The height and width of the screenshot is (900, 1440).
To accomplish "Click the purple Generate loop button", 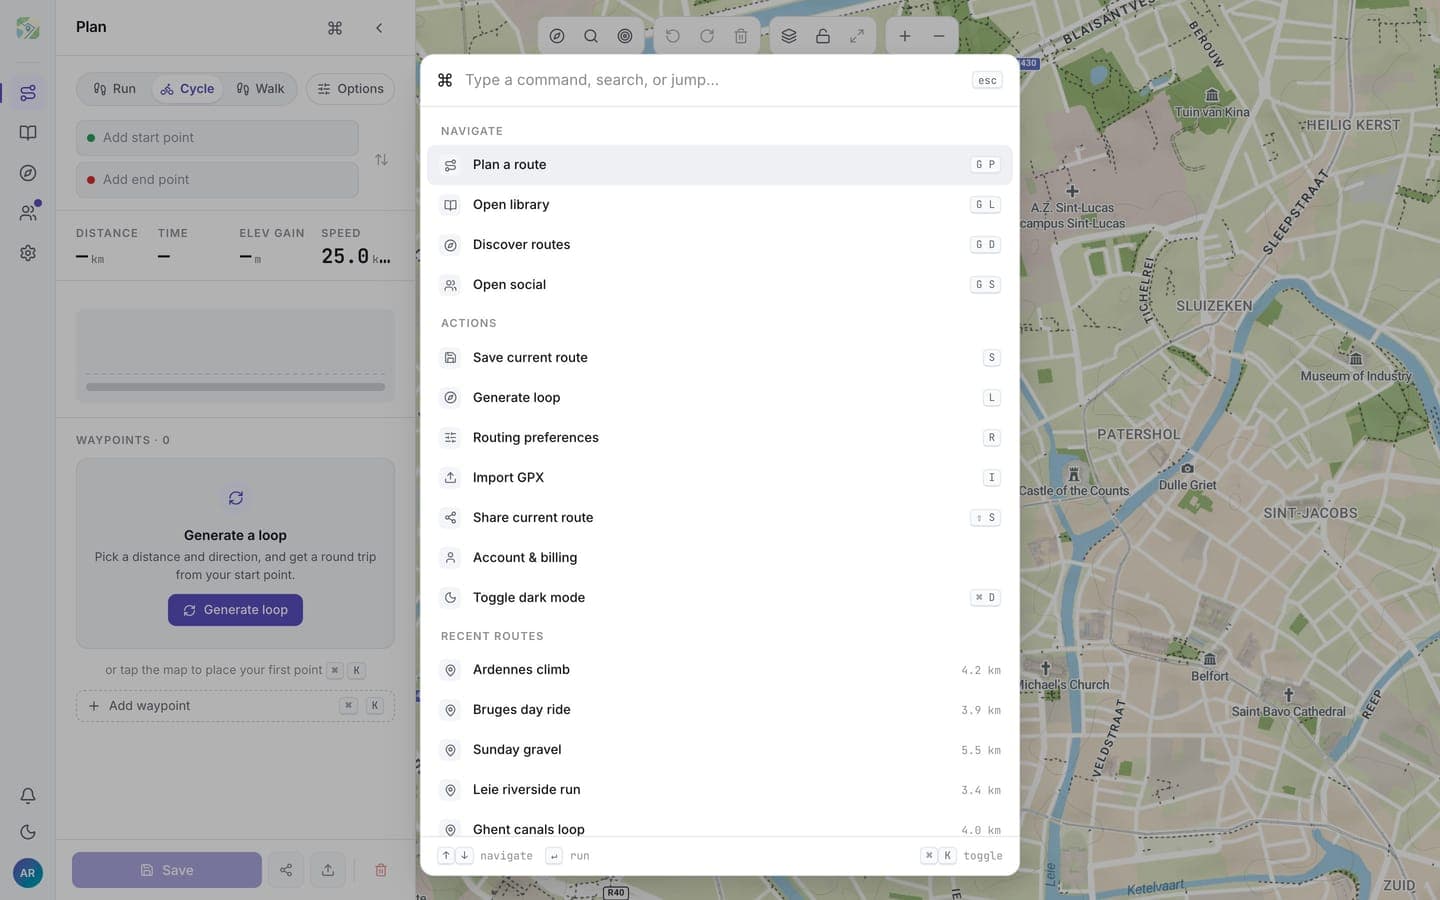I will [x=235, y=610].
